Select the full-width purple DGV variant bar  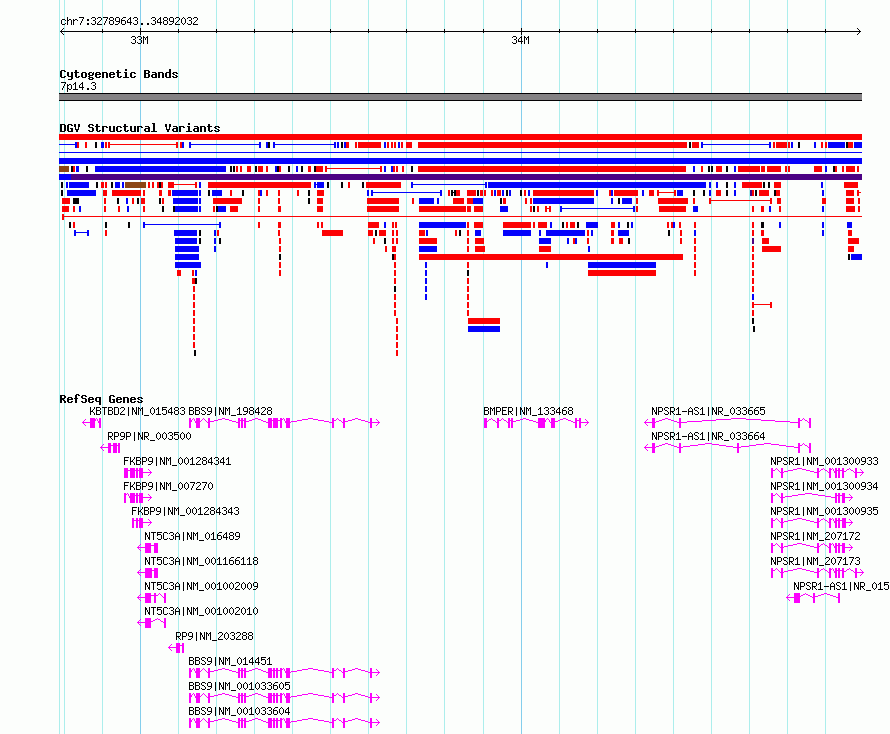[460, 177]
